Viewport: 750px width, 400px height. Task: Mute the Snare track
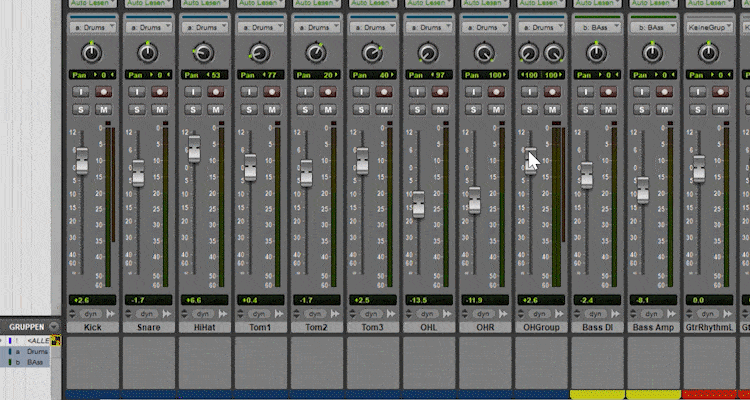pyautogui.click(x=159, y=110)
